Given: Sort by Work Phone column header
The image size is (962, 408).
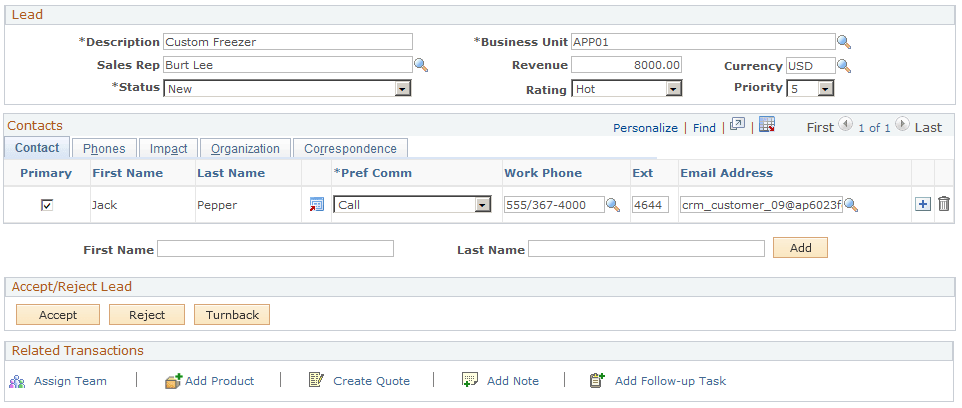Looking at the screenshot, I should pyautogui.click(x=543, y=173).
